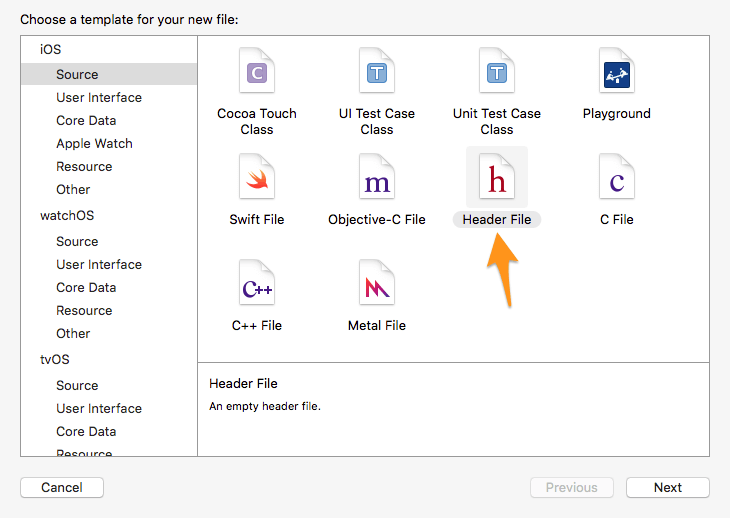
Task: Choose the UI Test Case Class icon
Action: click(x=377, y=72)
